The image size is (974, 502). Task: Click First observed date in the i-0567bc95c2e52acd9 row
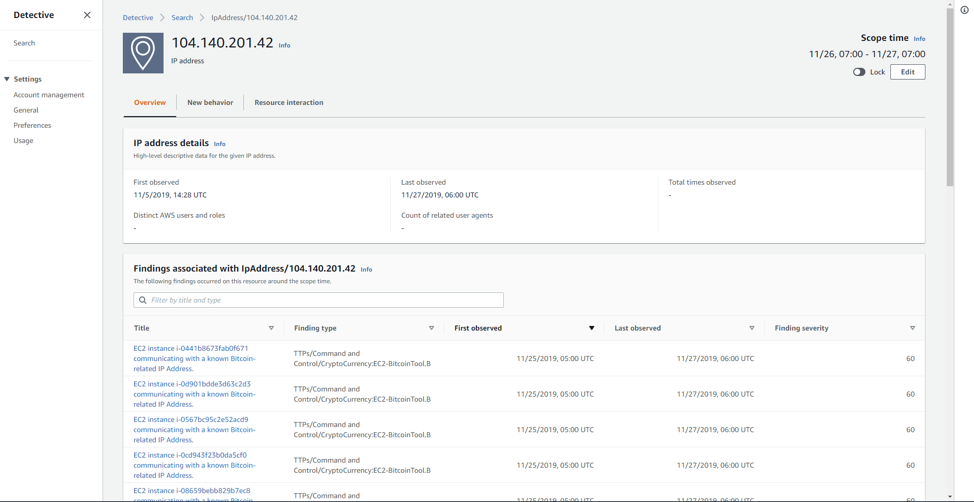(555, 429)
